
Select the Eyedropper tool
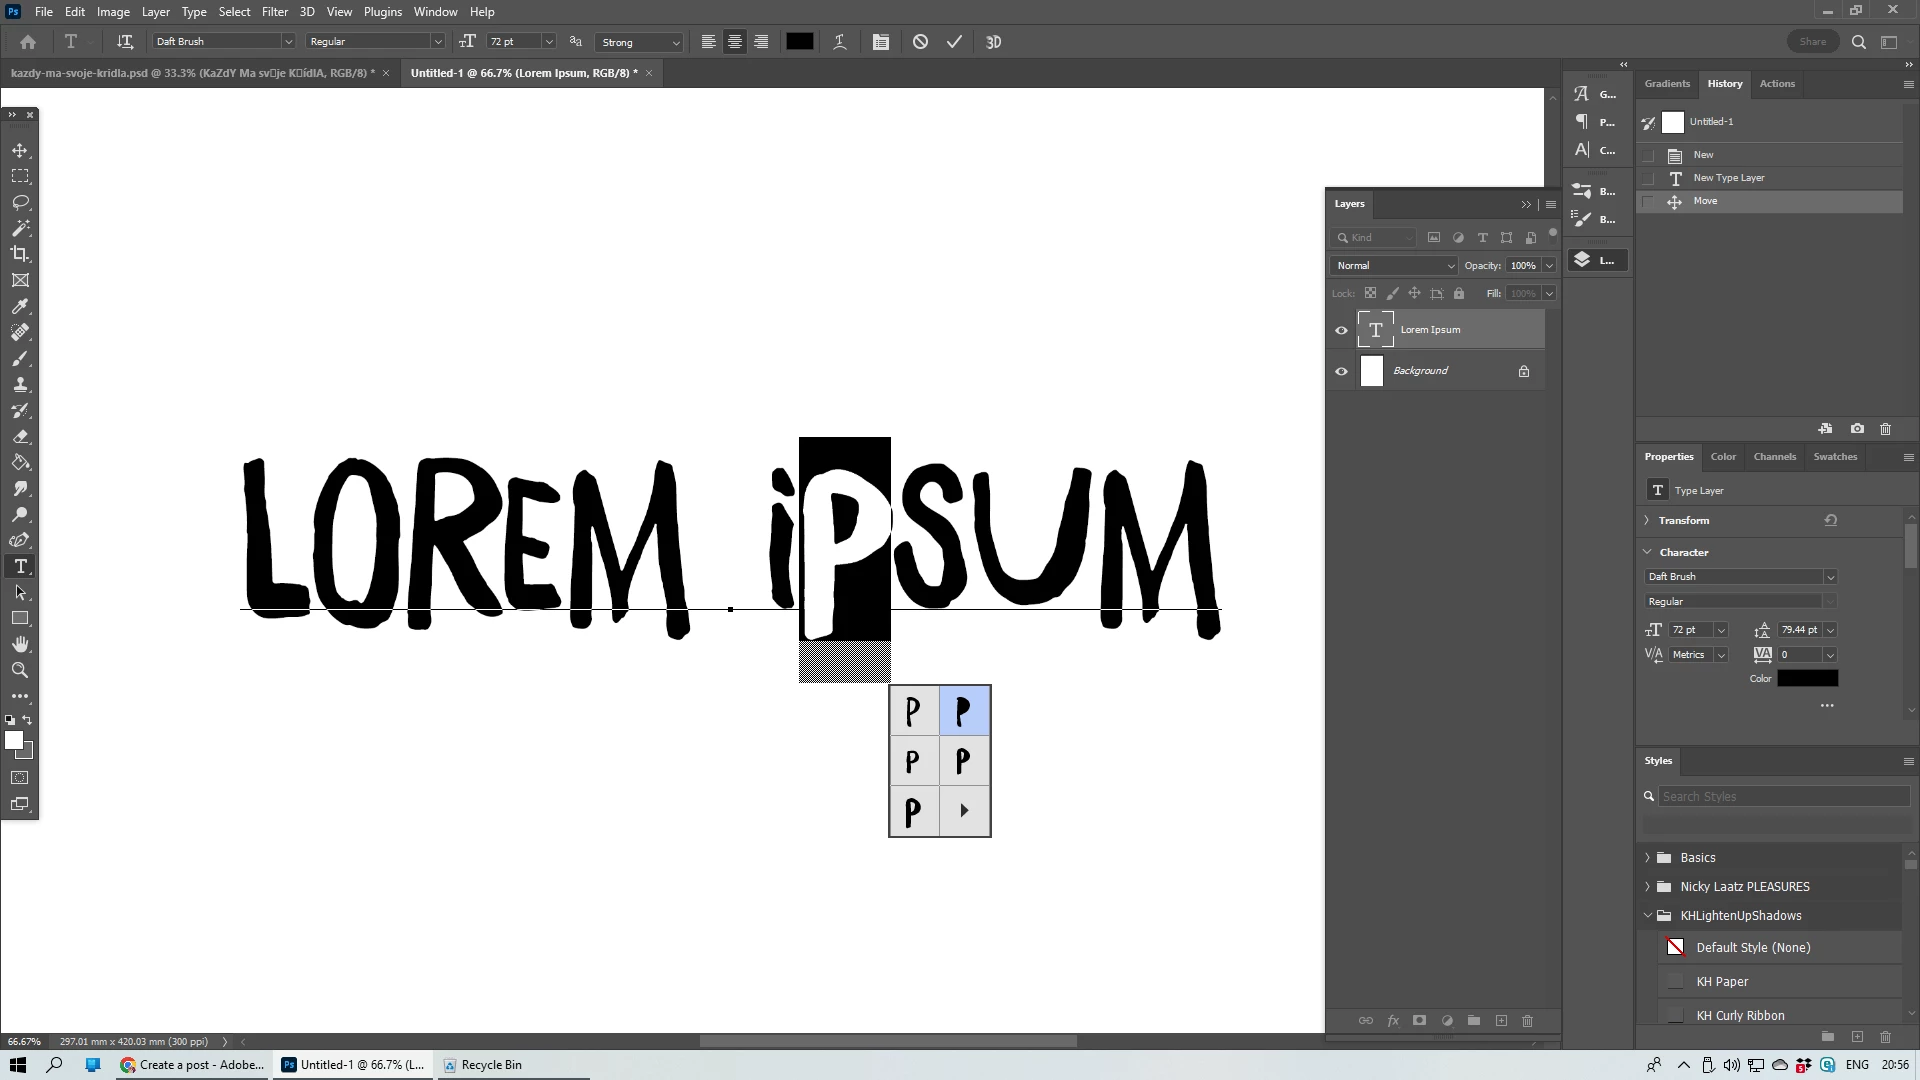point(20,307)
